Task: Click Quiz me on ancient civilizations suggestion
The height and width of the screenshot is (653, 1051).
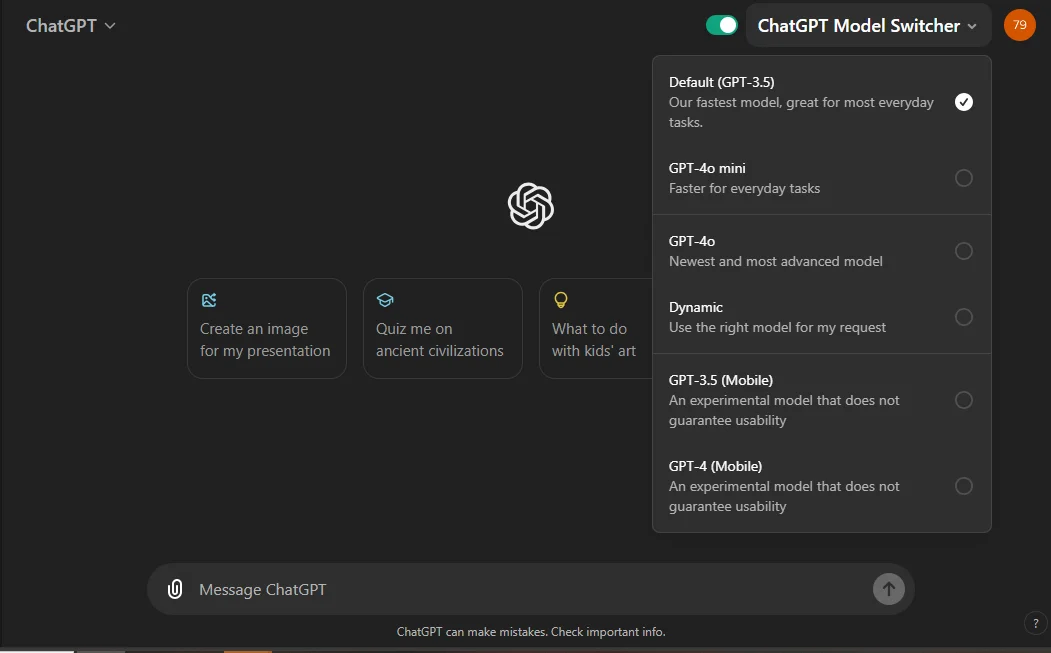Action: [442, 329]
